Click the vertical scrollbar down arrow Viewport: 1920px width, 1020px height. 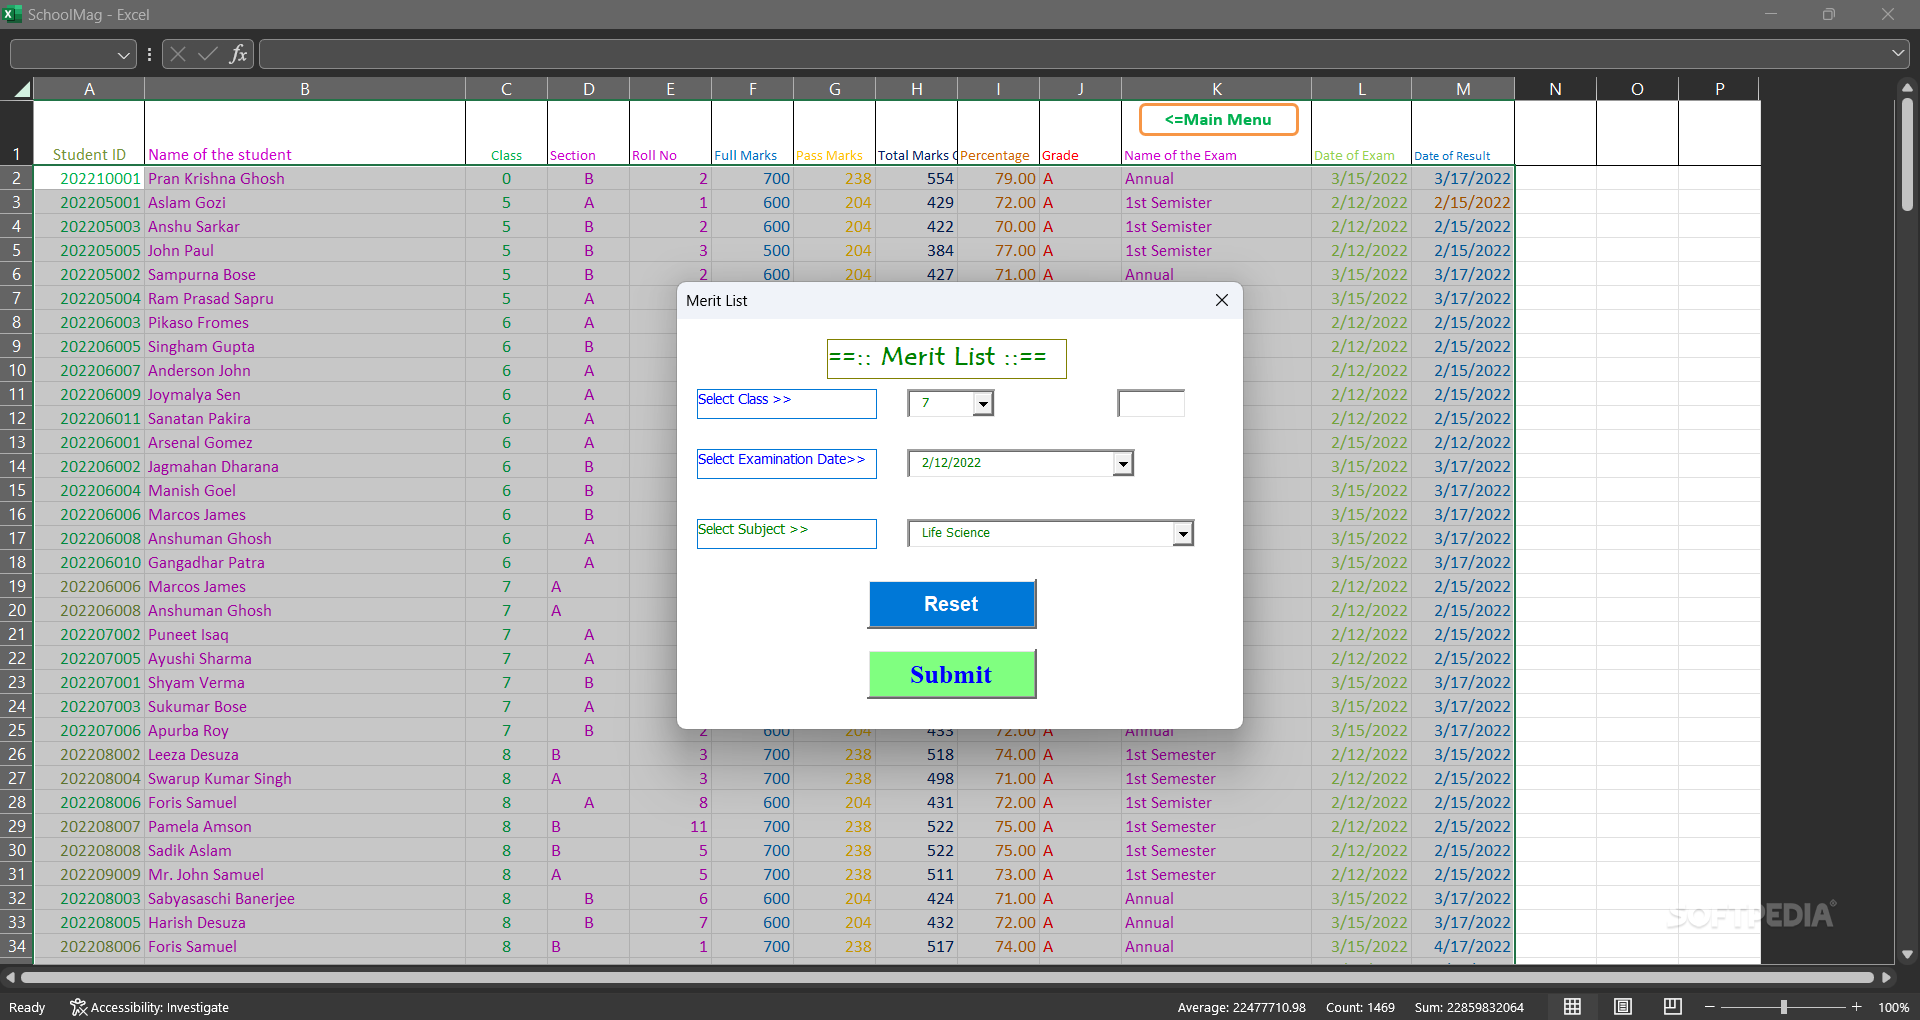point(1907,954)
